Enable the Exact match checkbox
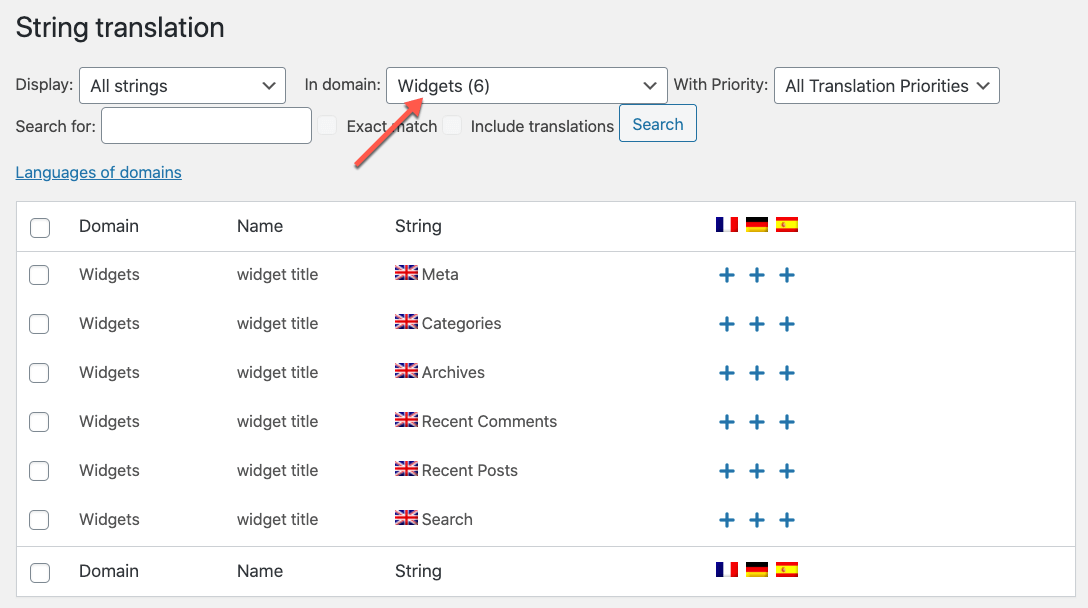 (328, 126)
